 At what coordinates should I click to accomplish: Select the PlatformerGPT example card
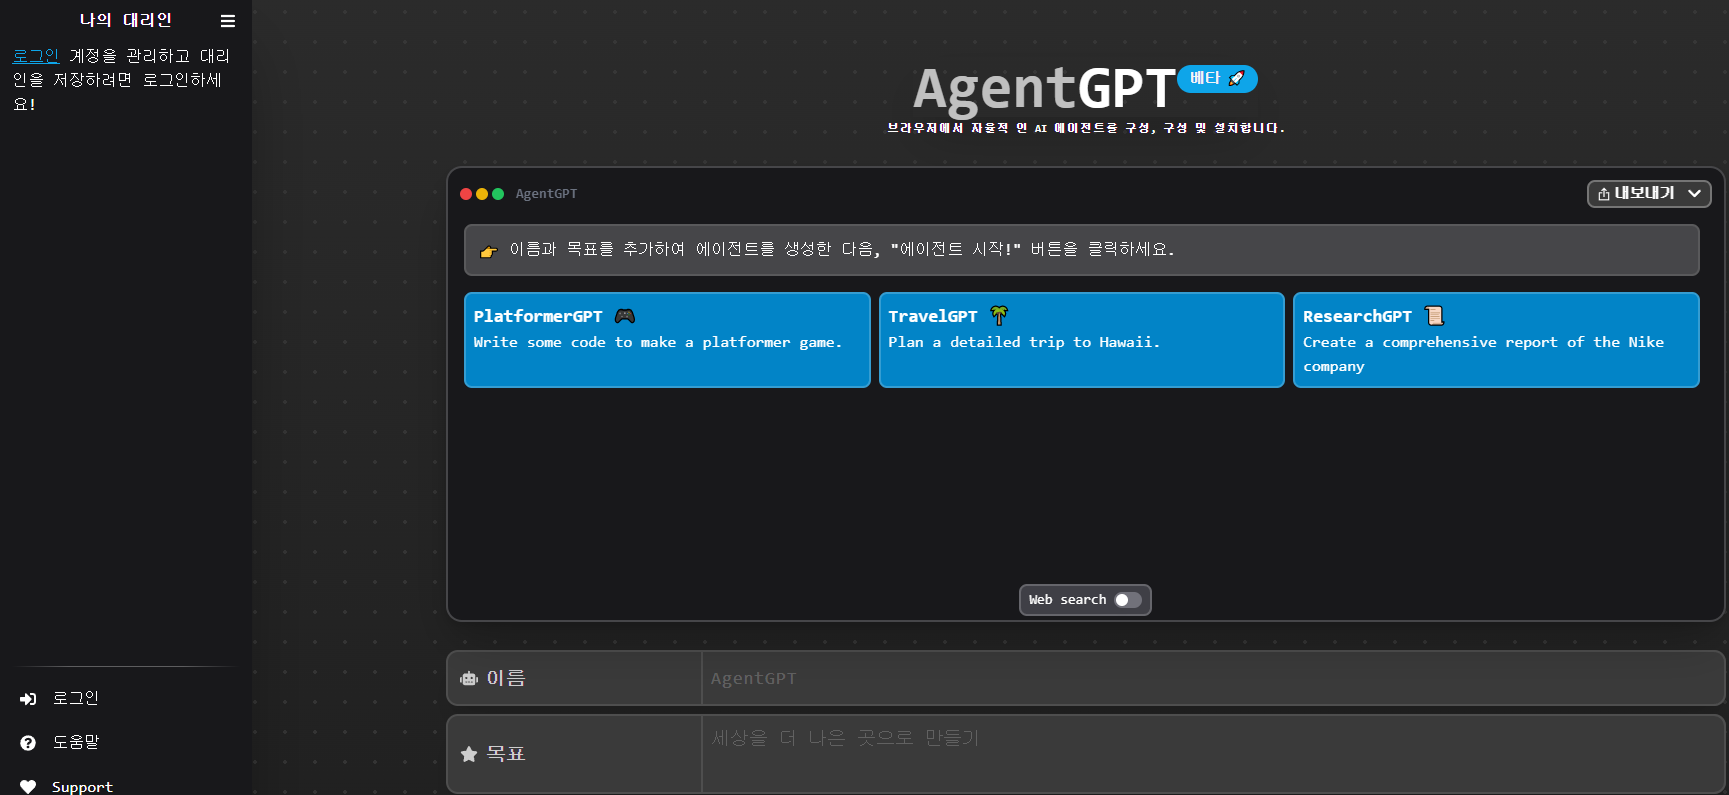(x=667, y=340)
